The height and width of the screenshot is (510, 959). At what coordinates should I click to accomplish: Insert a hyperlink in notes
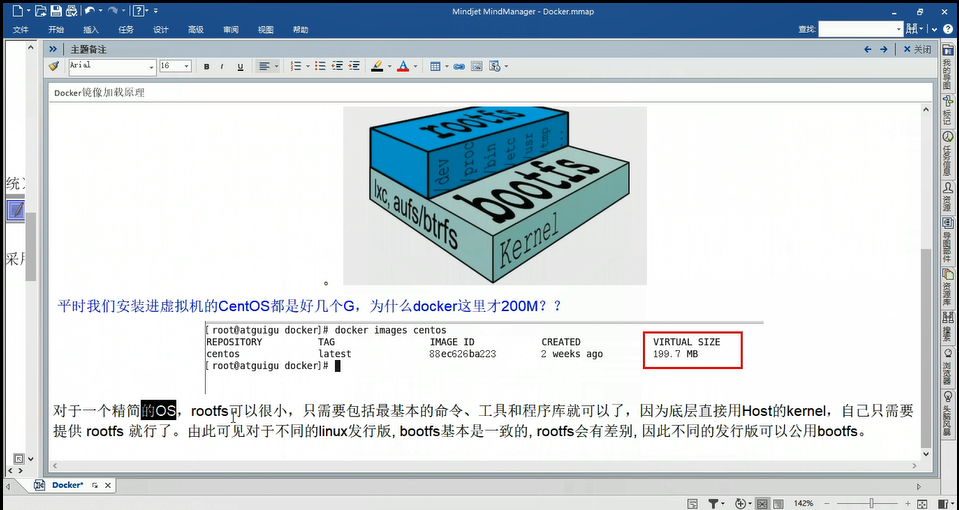click(459, 66)
